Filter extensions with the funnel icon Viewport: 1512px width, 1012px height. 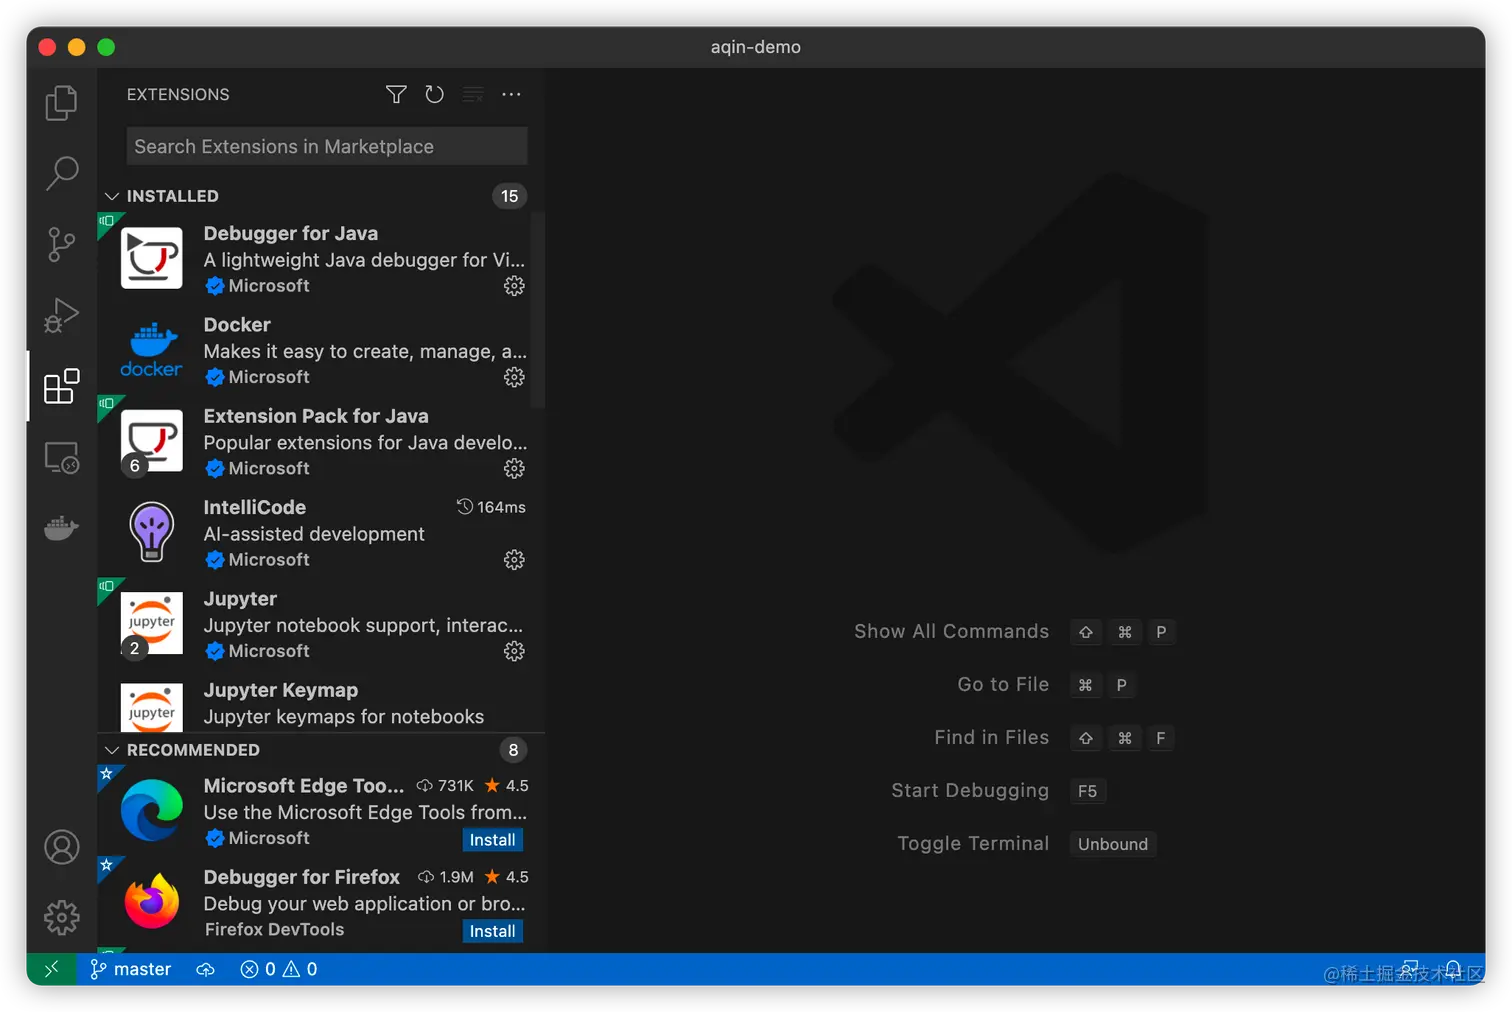[396, 94]
